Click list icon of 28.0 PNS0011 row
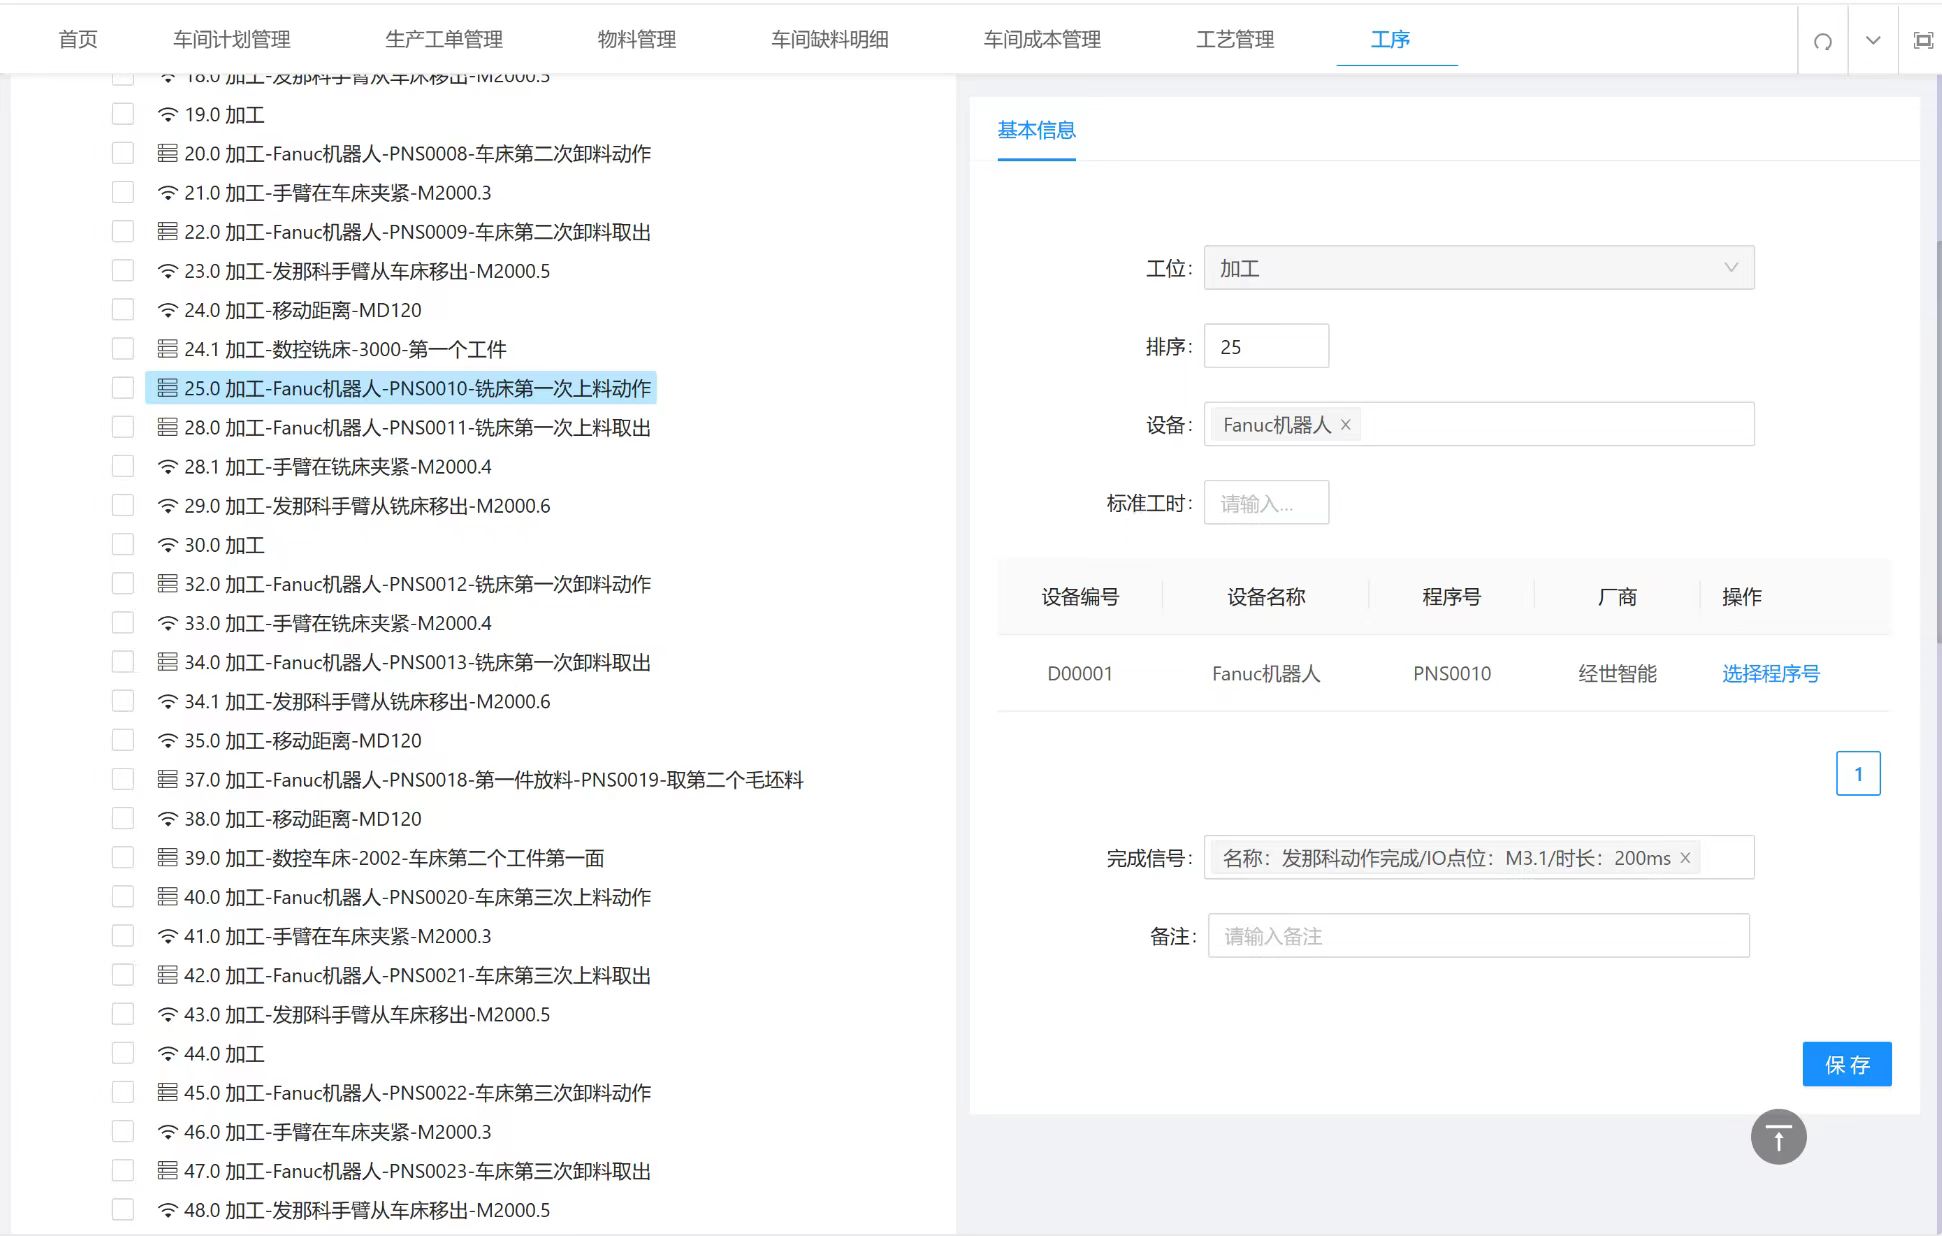The image size is (1942, 1236). coord(168,427)
